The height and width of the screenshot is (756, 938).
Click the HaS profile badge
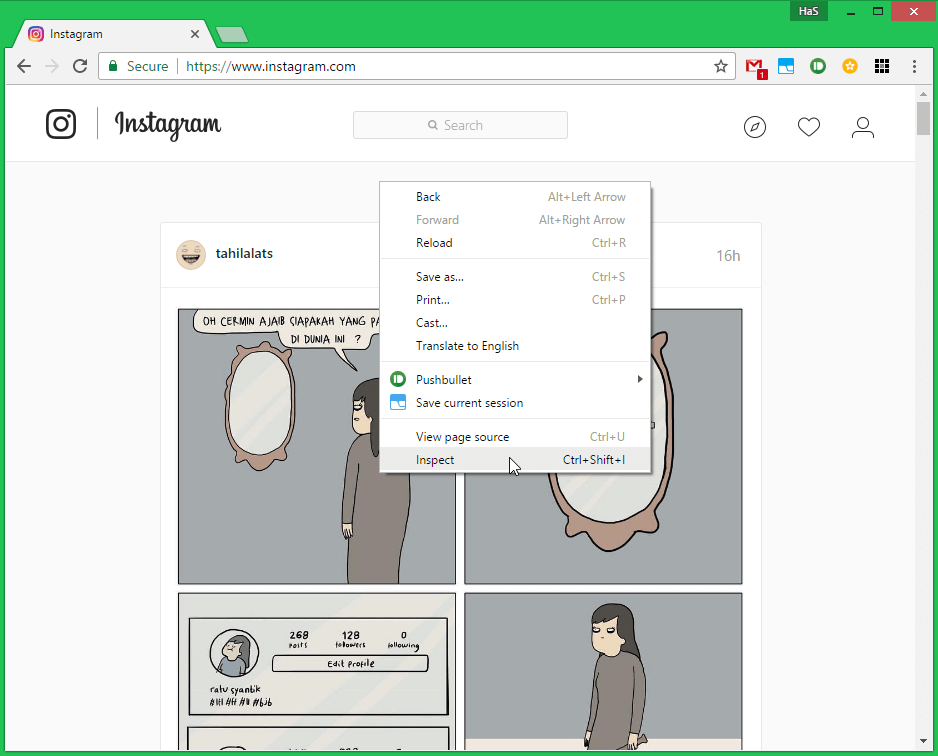(x=809, y=11)
